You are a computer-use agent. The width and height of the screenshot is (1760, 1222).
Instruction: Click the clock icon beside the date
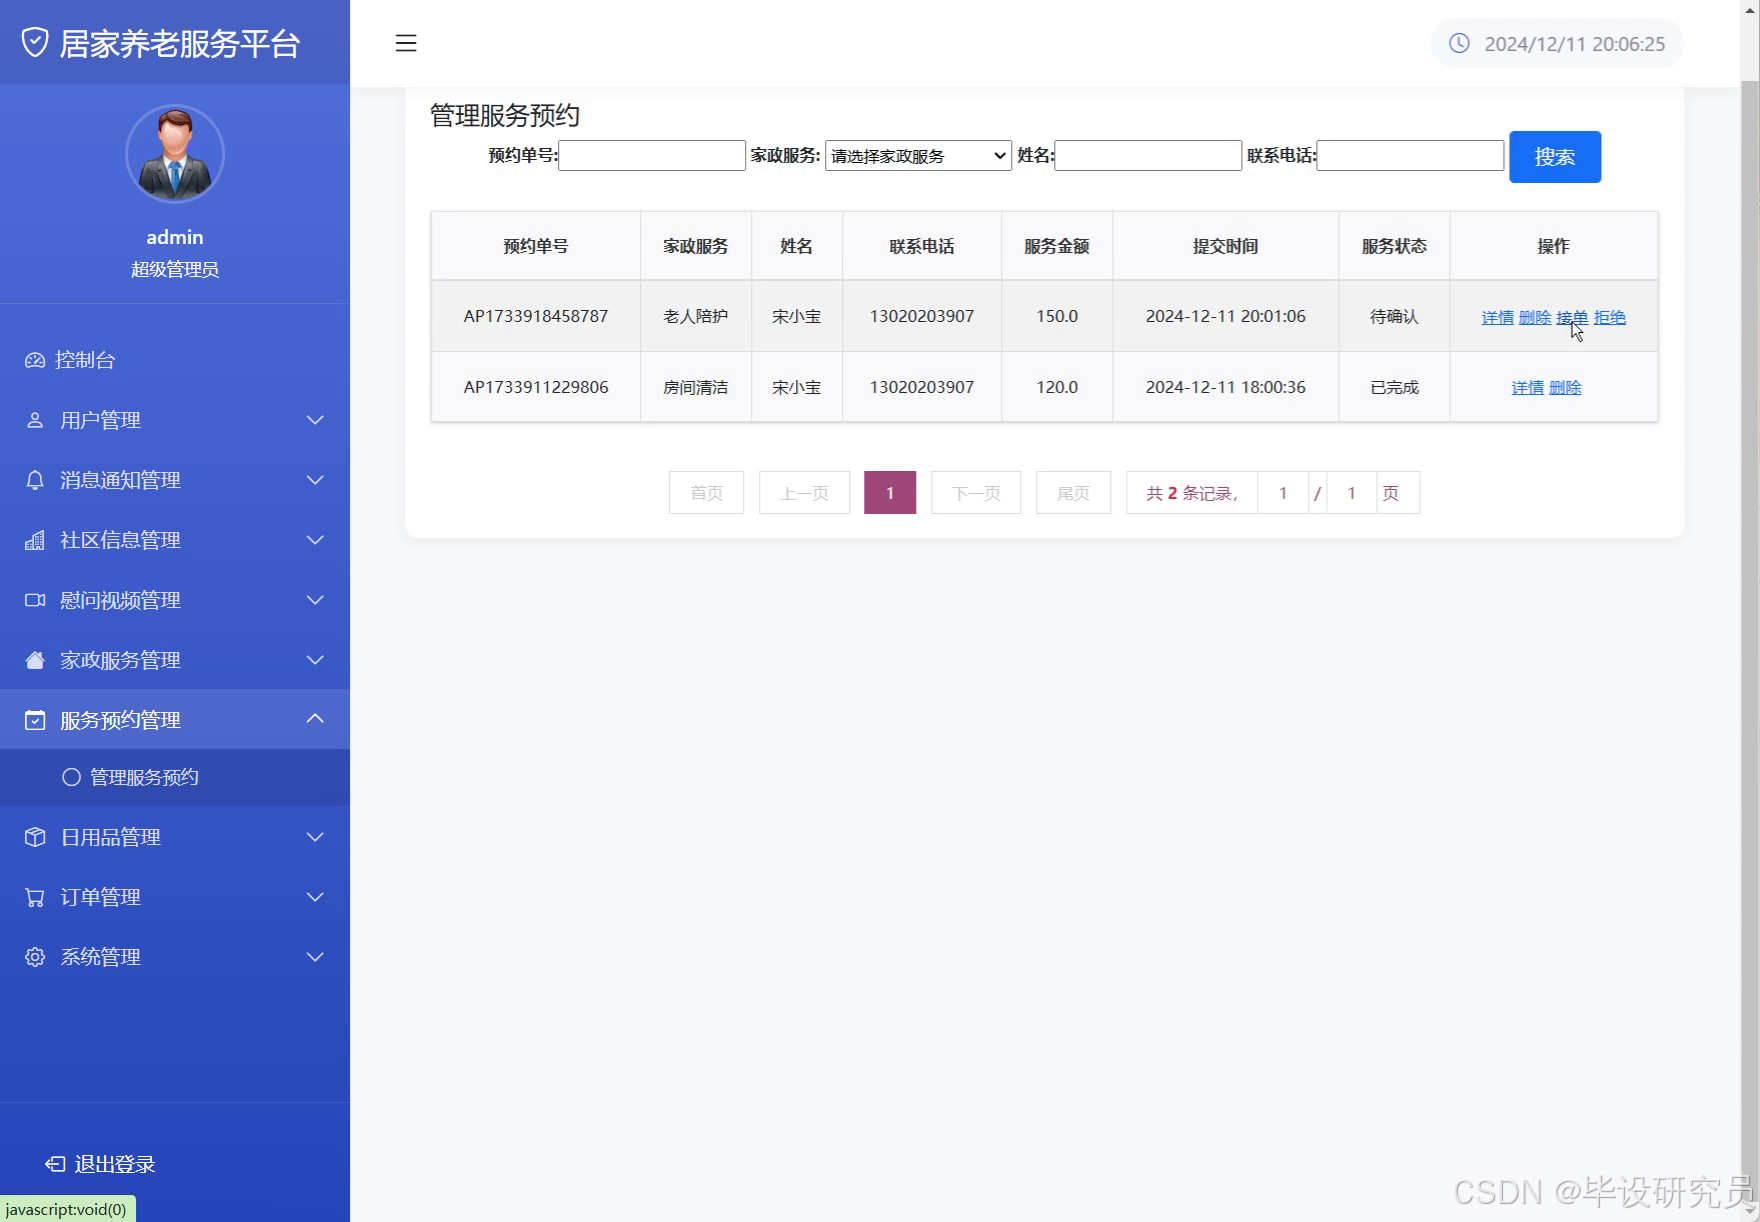(1459, 43)
